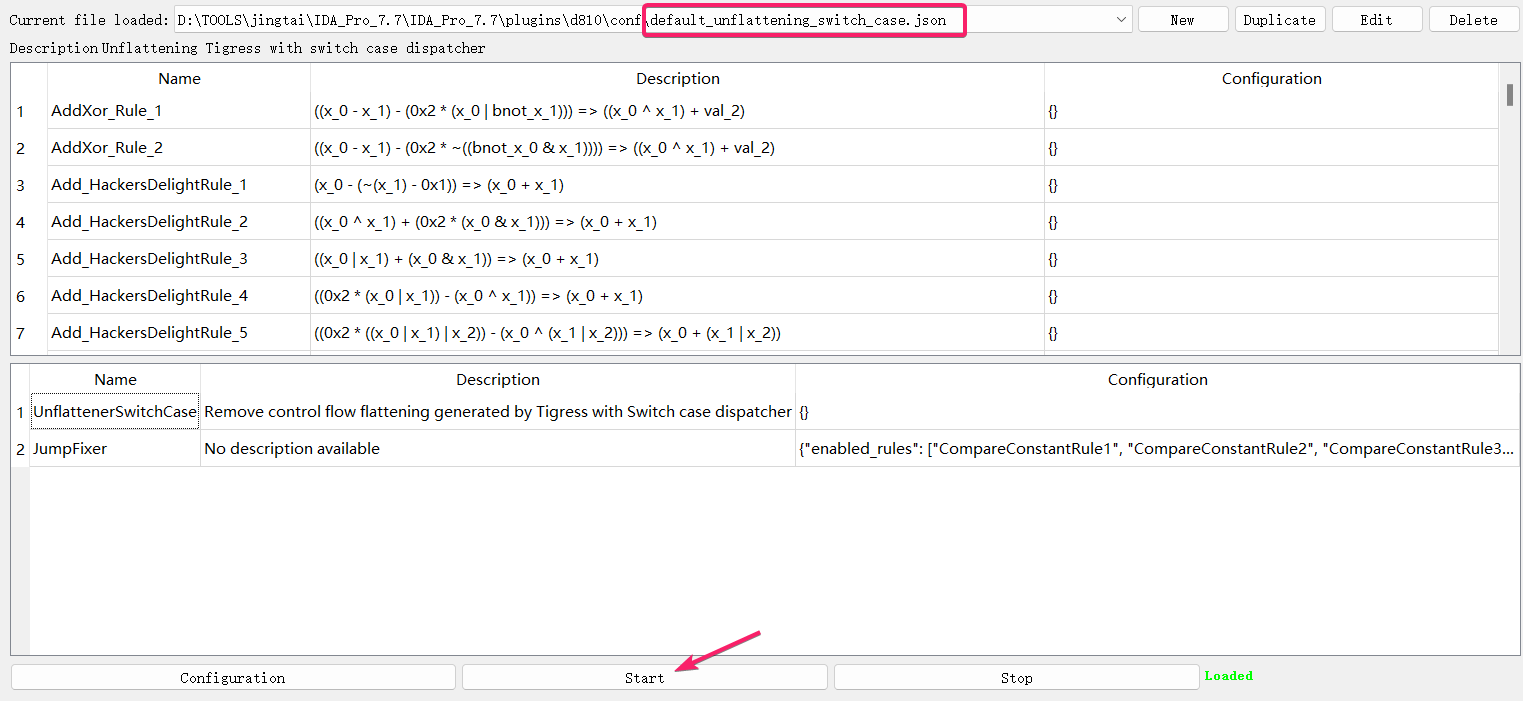The height and width of the screenshot is (701, 1523).
Task: Click the New configuration button
Action: pyautogui.click(x=1182, y=20)
